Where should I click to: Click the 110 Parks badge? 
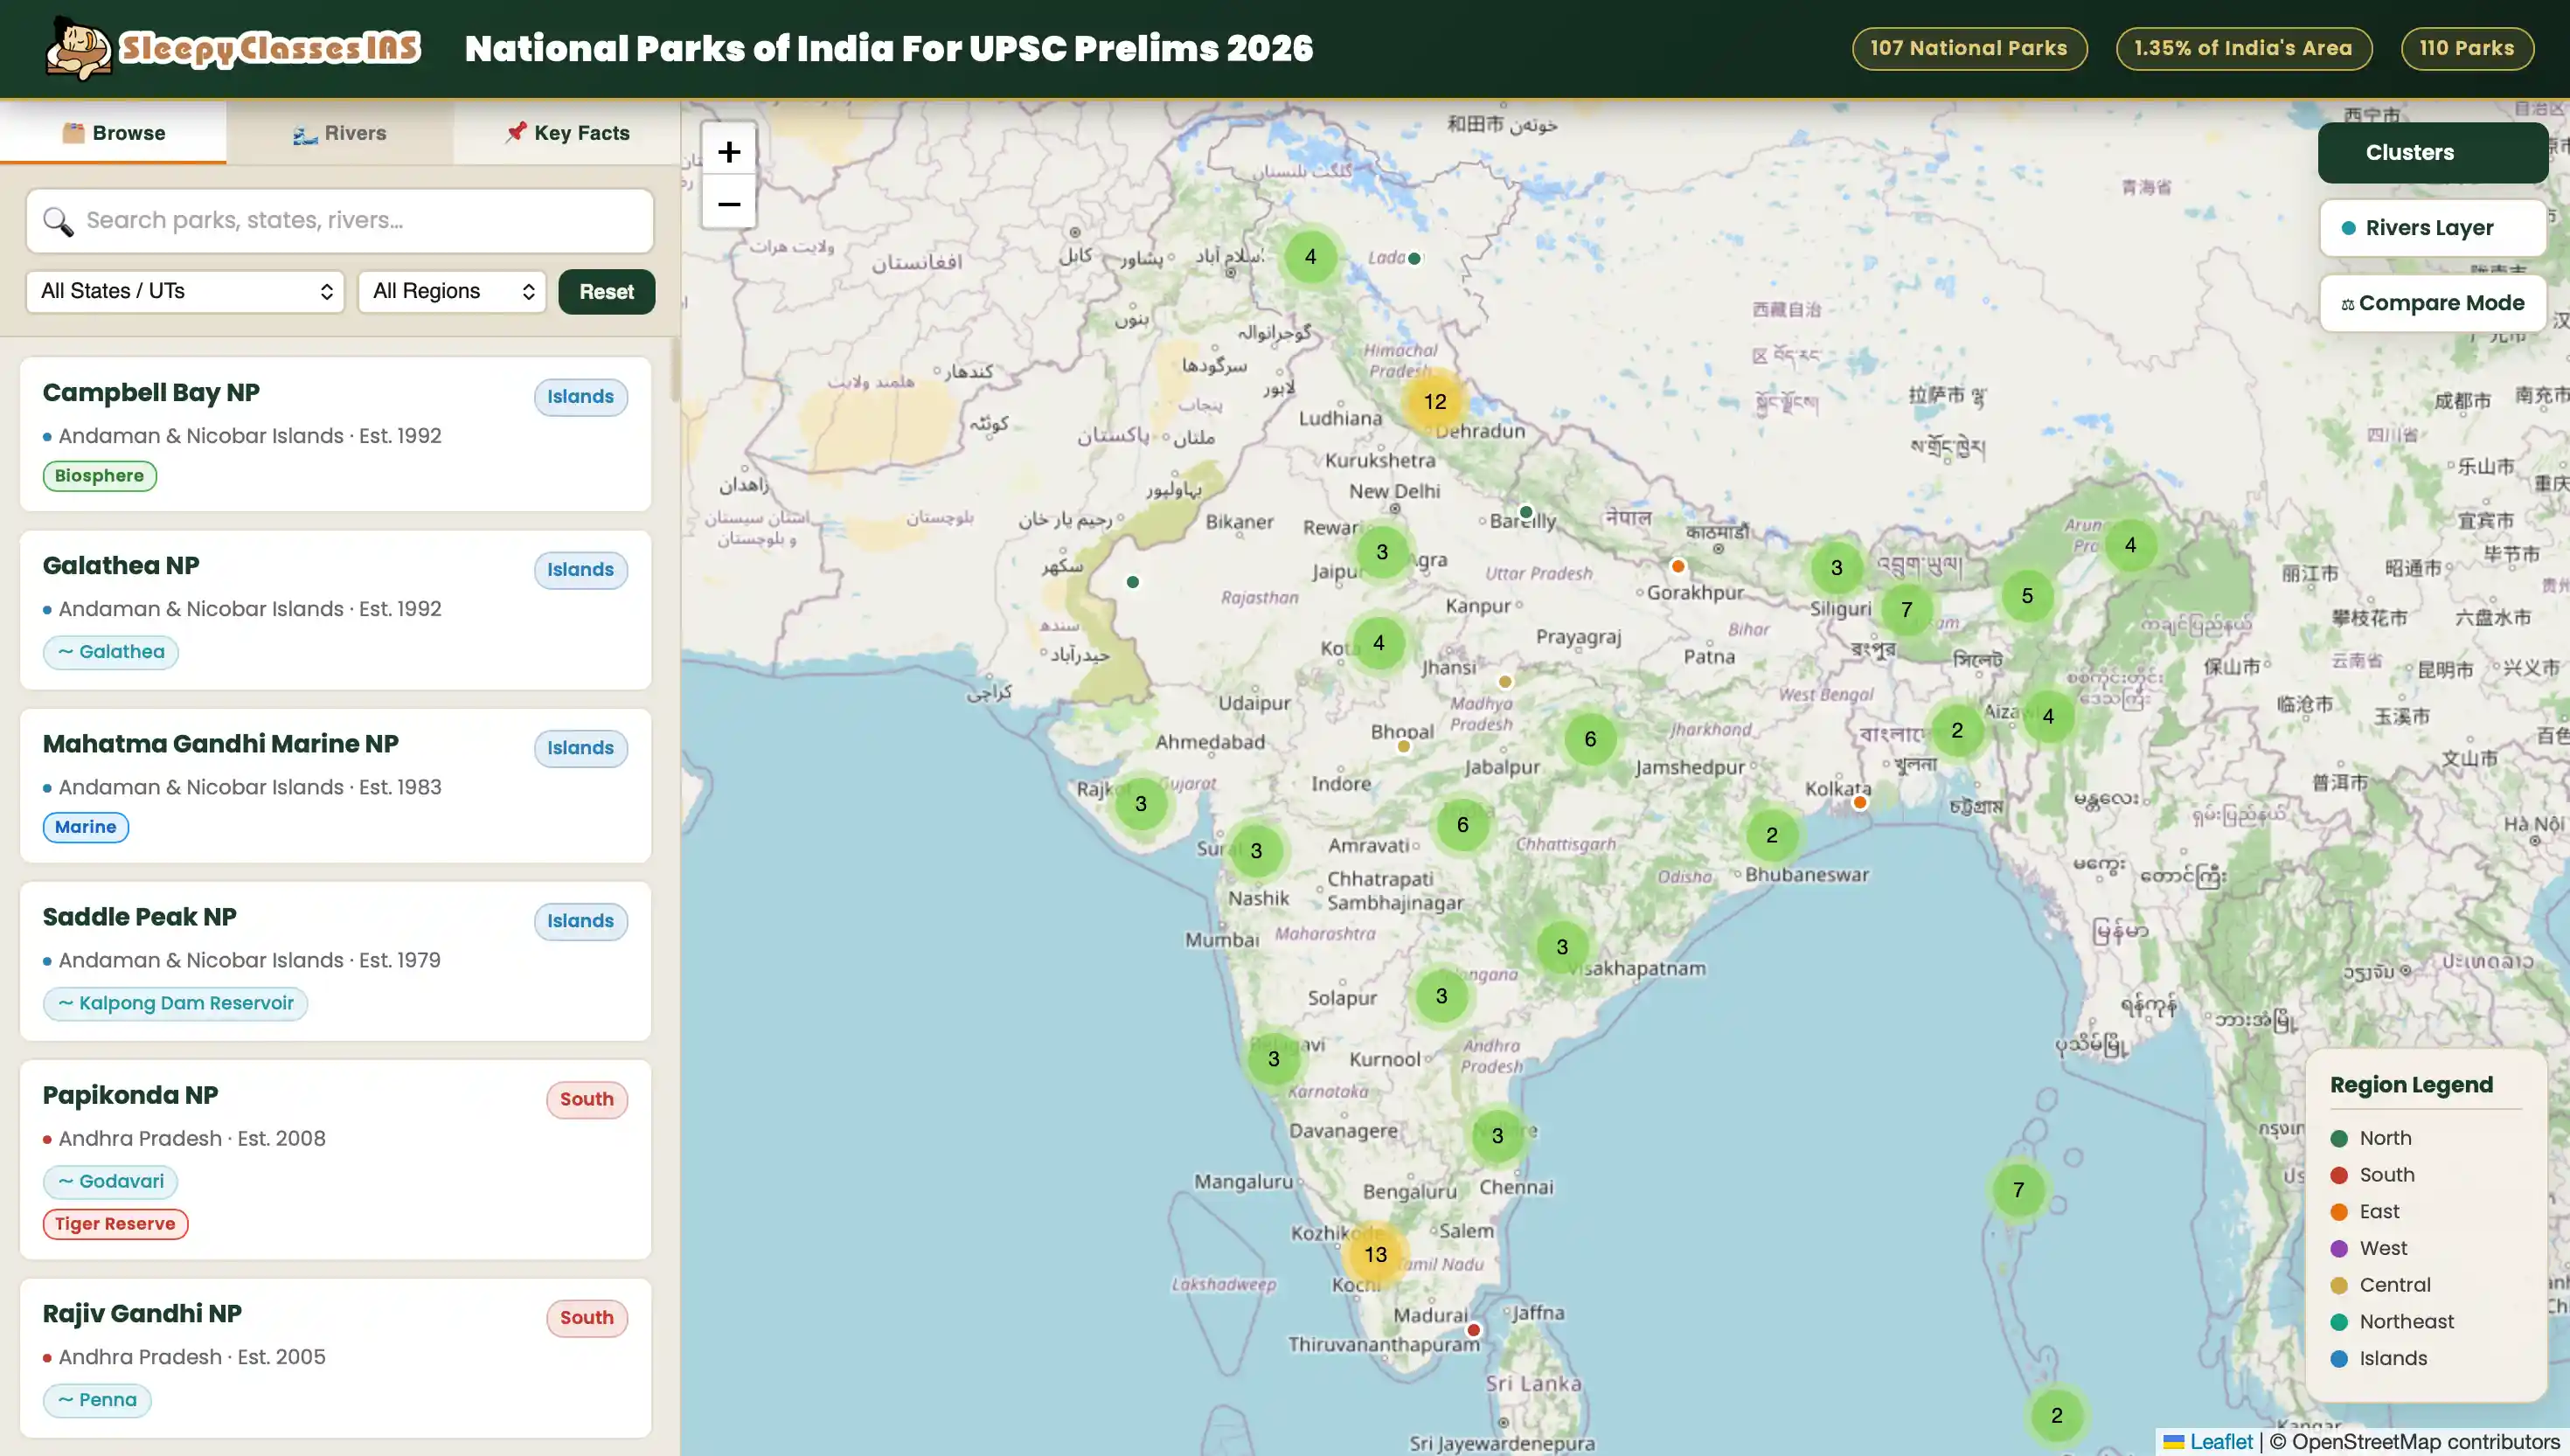click(x=2466, y=48)
